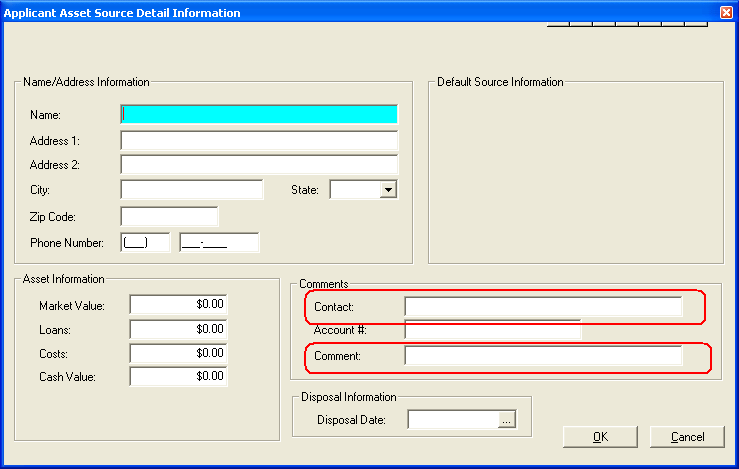Close the Applicant Asset Source dialog
This screenshot has width=739, height=469.
[726, 13]
